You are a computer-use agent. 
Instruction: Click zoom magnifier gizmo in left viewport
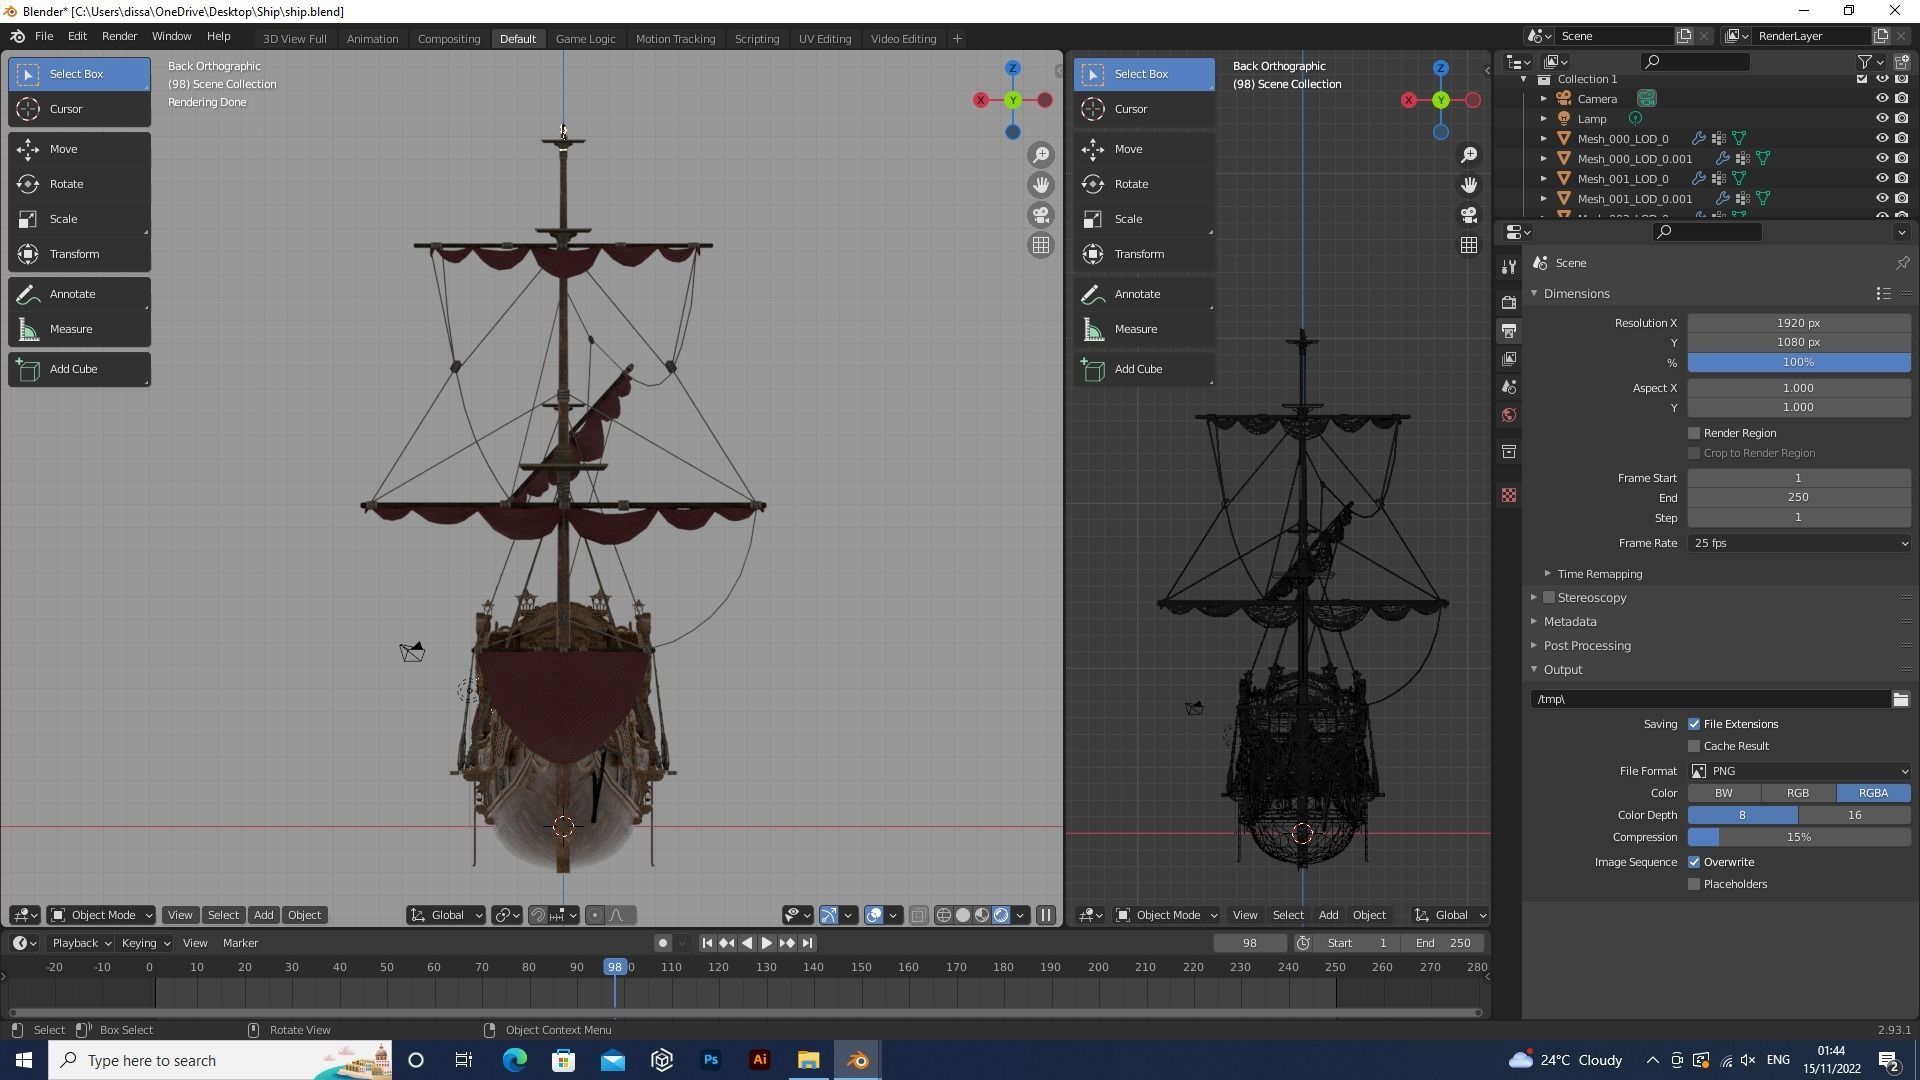pyautogui.click(x=1041, y=155)
